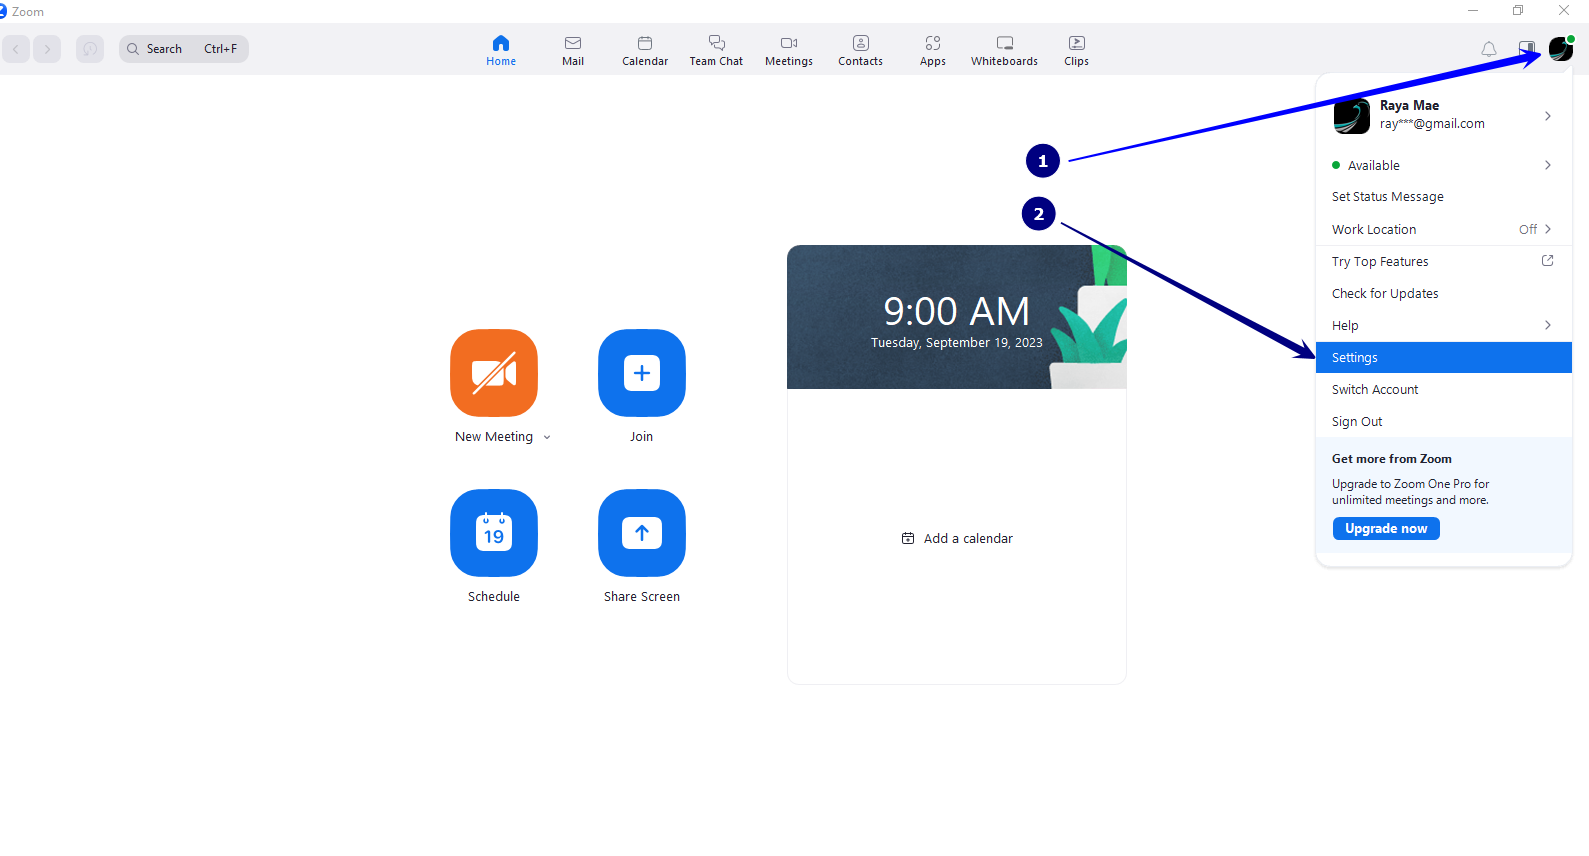Click the Search field
The image size is (1589, 856).
[x=184, y=49]
